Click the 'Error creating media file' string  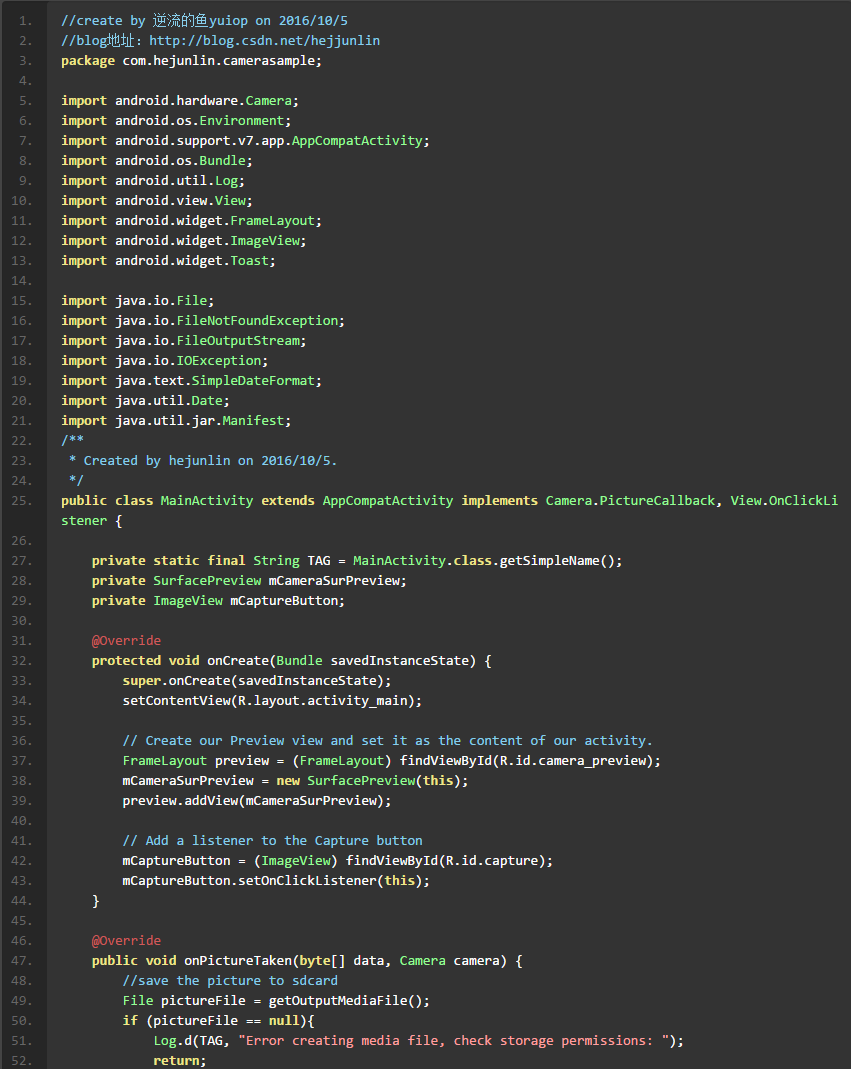click(453, 1040)
